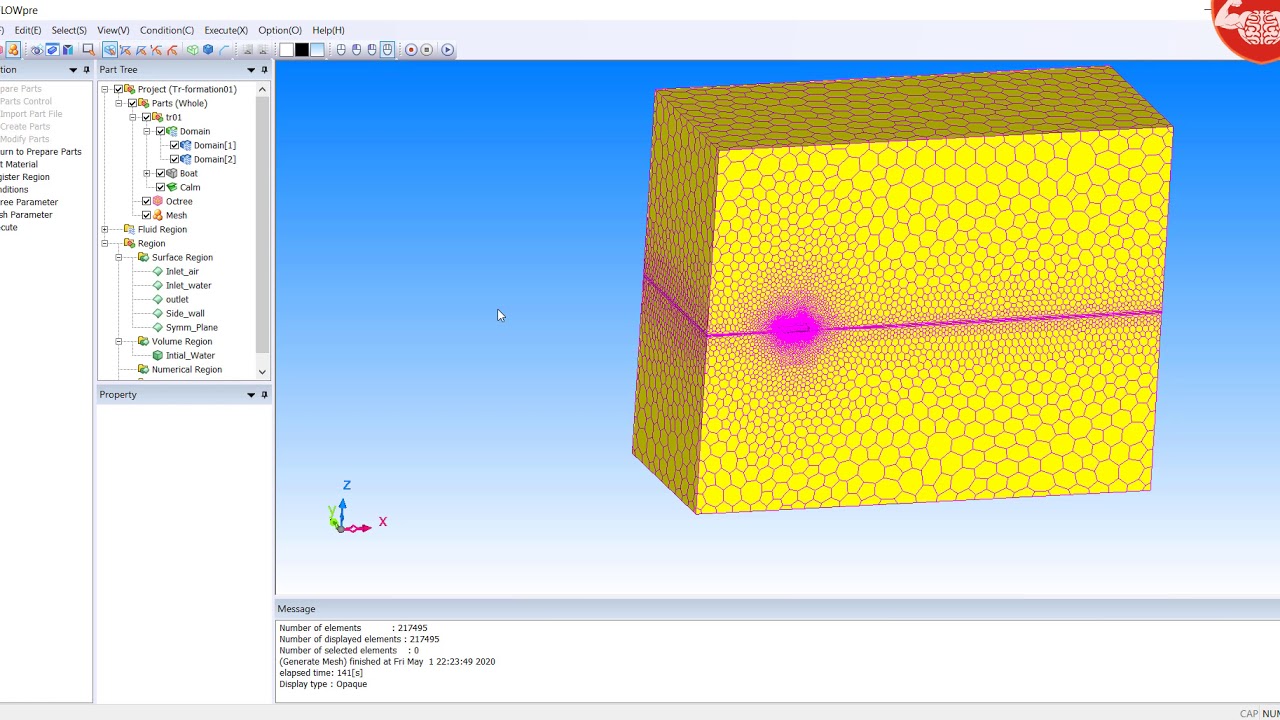This screenshot has height=720, width=1280.
Task: Open the Condition(C) menu
Action: click(x=167, y=30)
